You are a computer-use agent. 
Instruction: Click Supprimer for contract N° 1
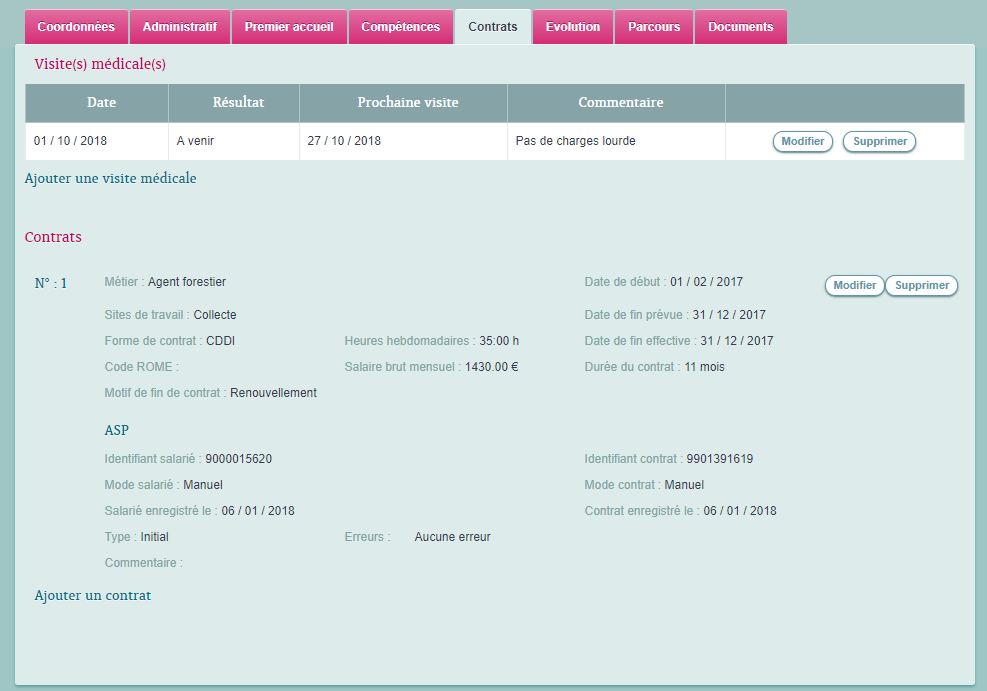click(x=921, y=286)
